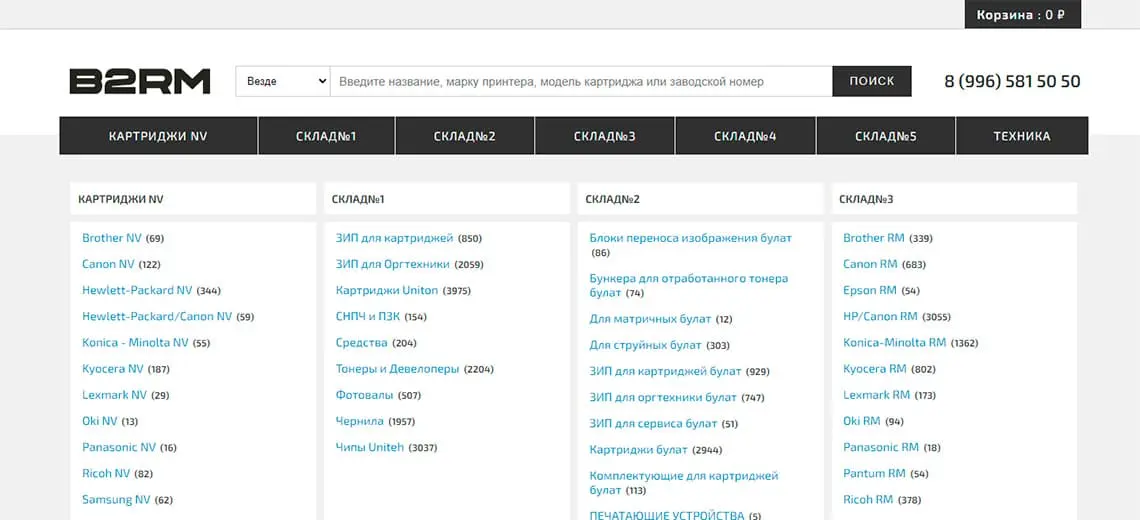The width and height of the screenshot is (1140, 520).
Task: Open Lexmark NV category link
Action: pos(115,395)
